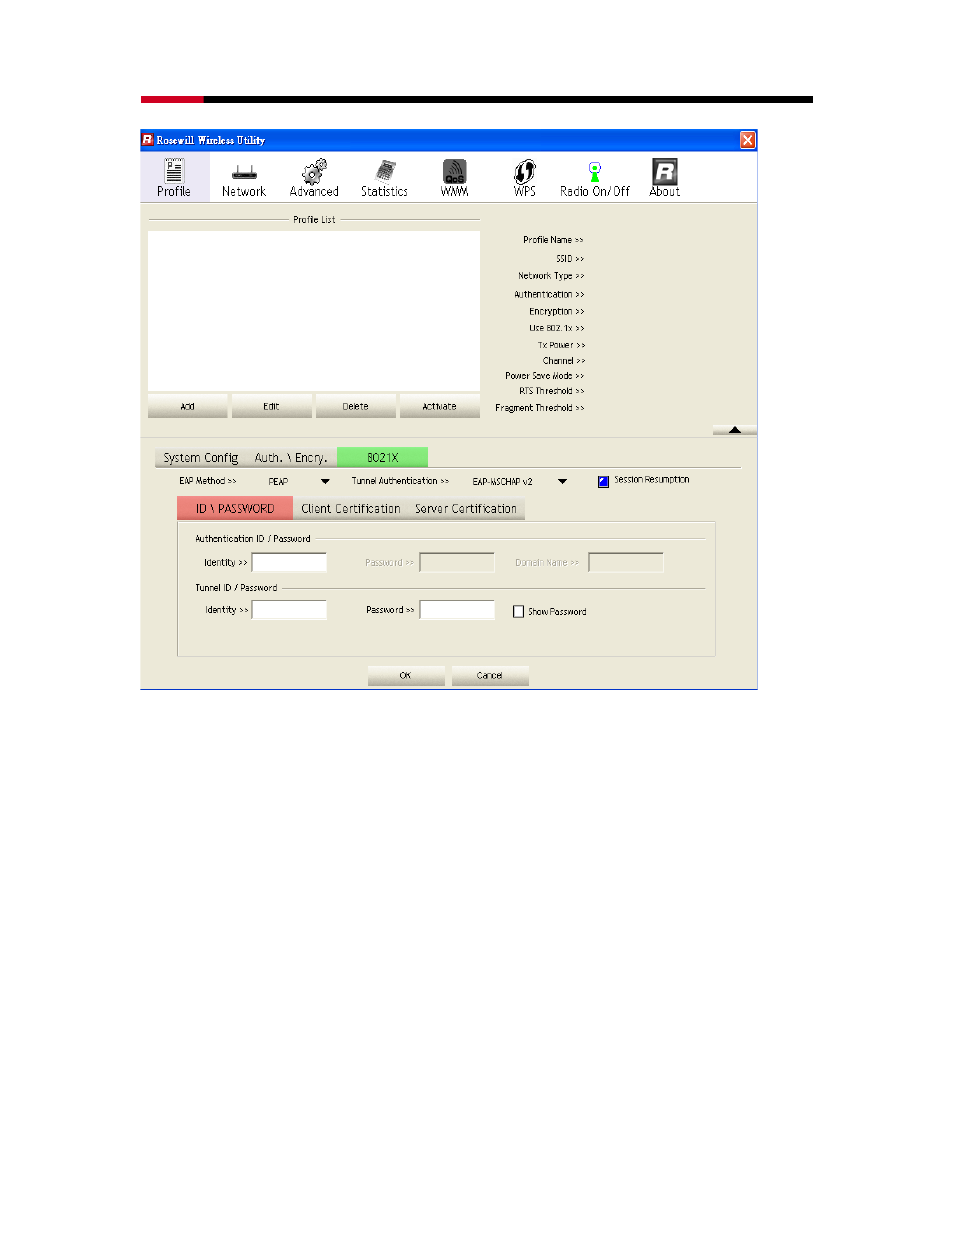Click the "SSID >>" label
This screenshot has height=1235, width=954.
(570, 259)
